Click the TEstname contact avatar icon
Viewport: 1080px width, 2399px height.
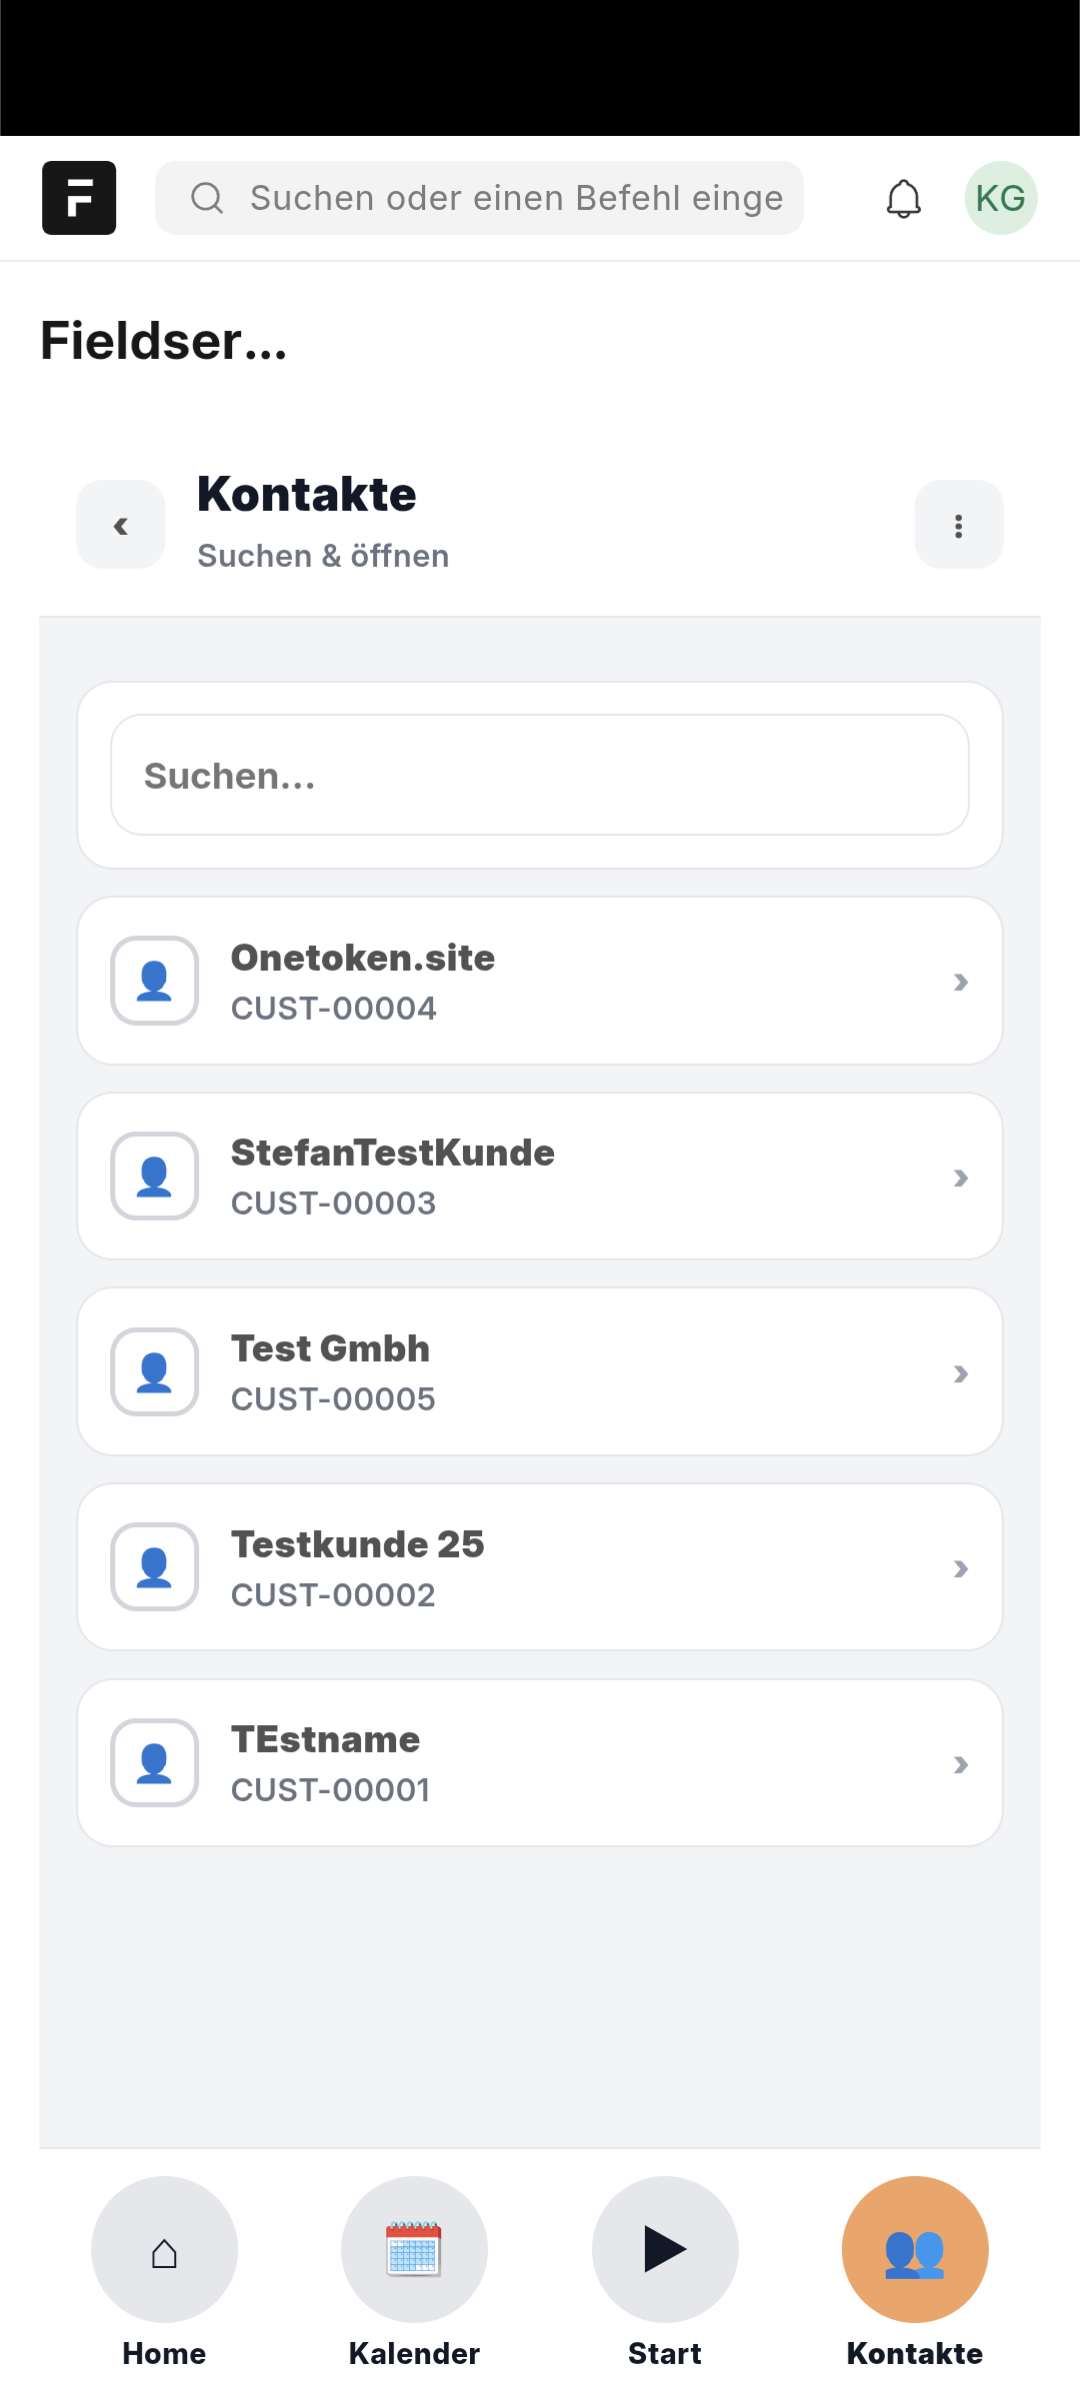(154, 1763)
